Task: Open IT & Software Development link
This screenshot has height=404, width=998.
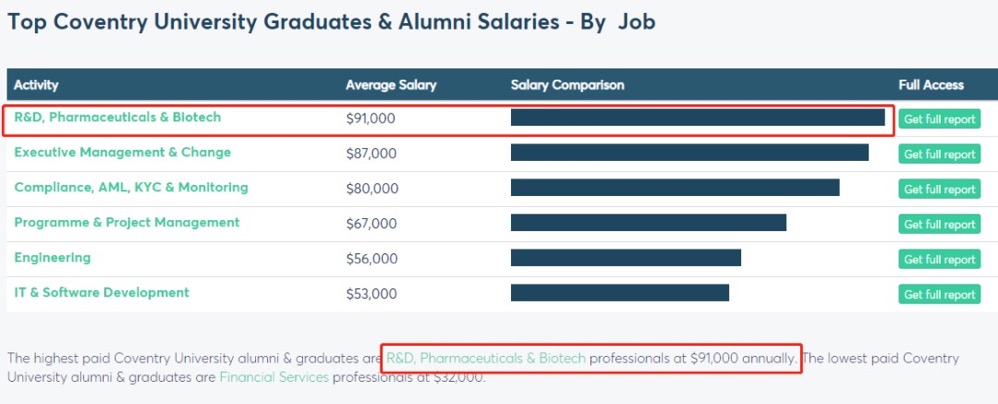Action: [101, 293]
